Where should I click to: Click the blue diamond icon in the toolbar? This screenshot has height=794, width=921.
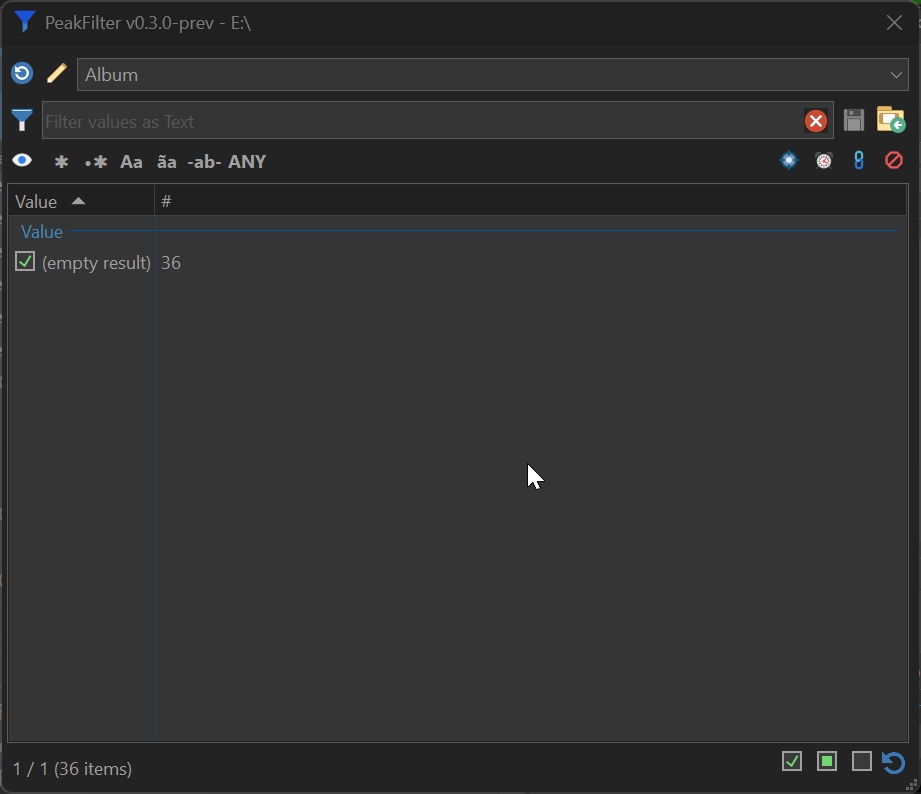789,161
